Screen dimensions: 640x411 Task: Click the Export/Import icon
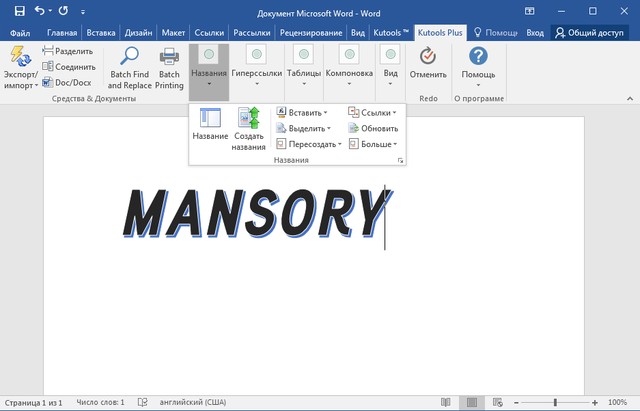coord(19,59)
